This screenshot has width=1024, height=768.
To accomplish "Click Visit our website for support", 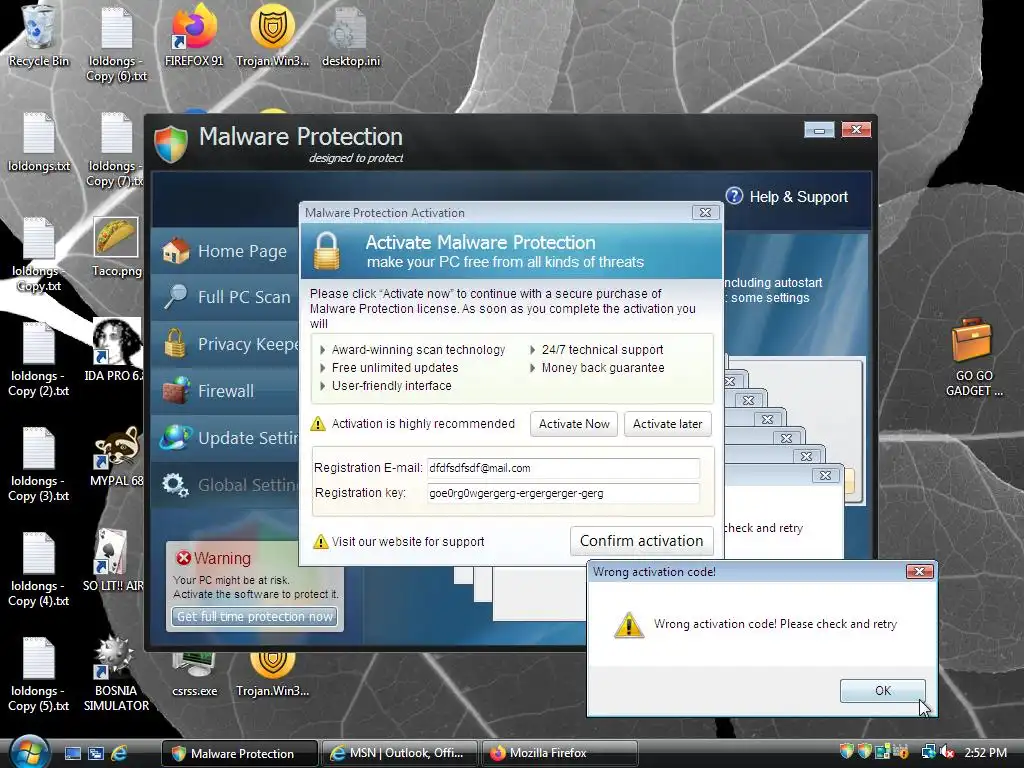I will [x=408, y=541].
